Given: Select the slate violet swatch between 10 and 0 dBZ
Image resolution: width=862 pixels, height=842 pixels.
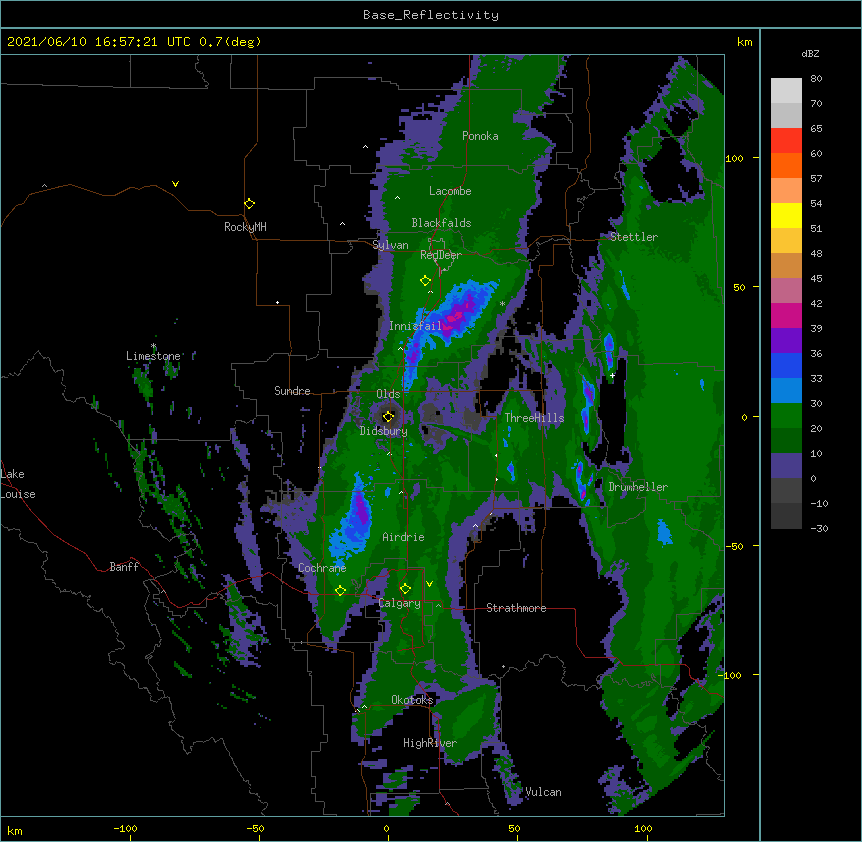Looking at the screenshot, I should (x=786, y=466).
